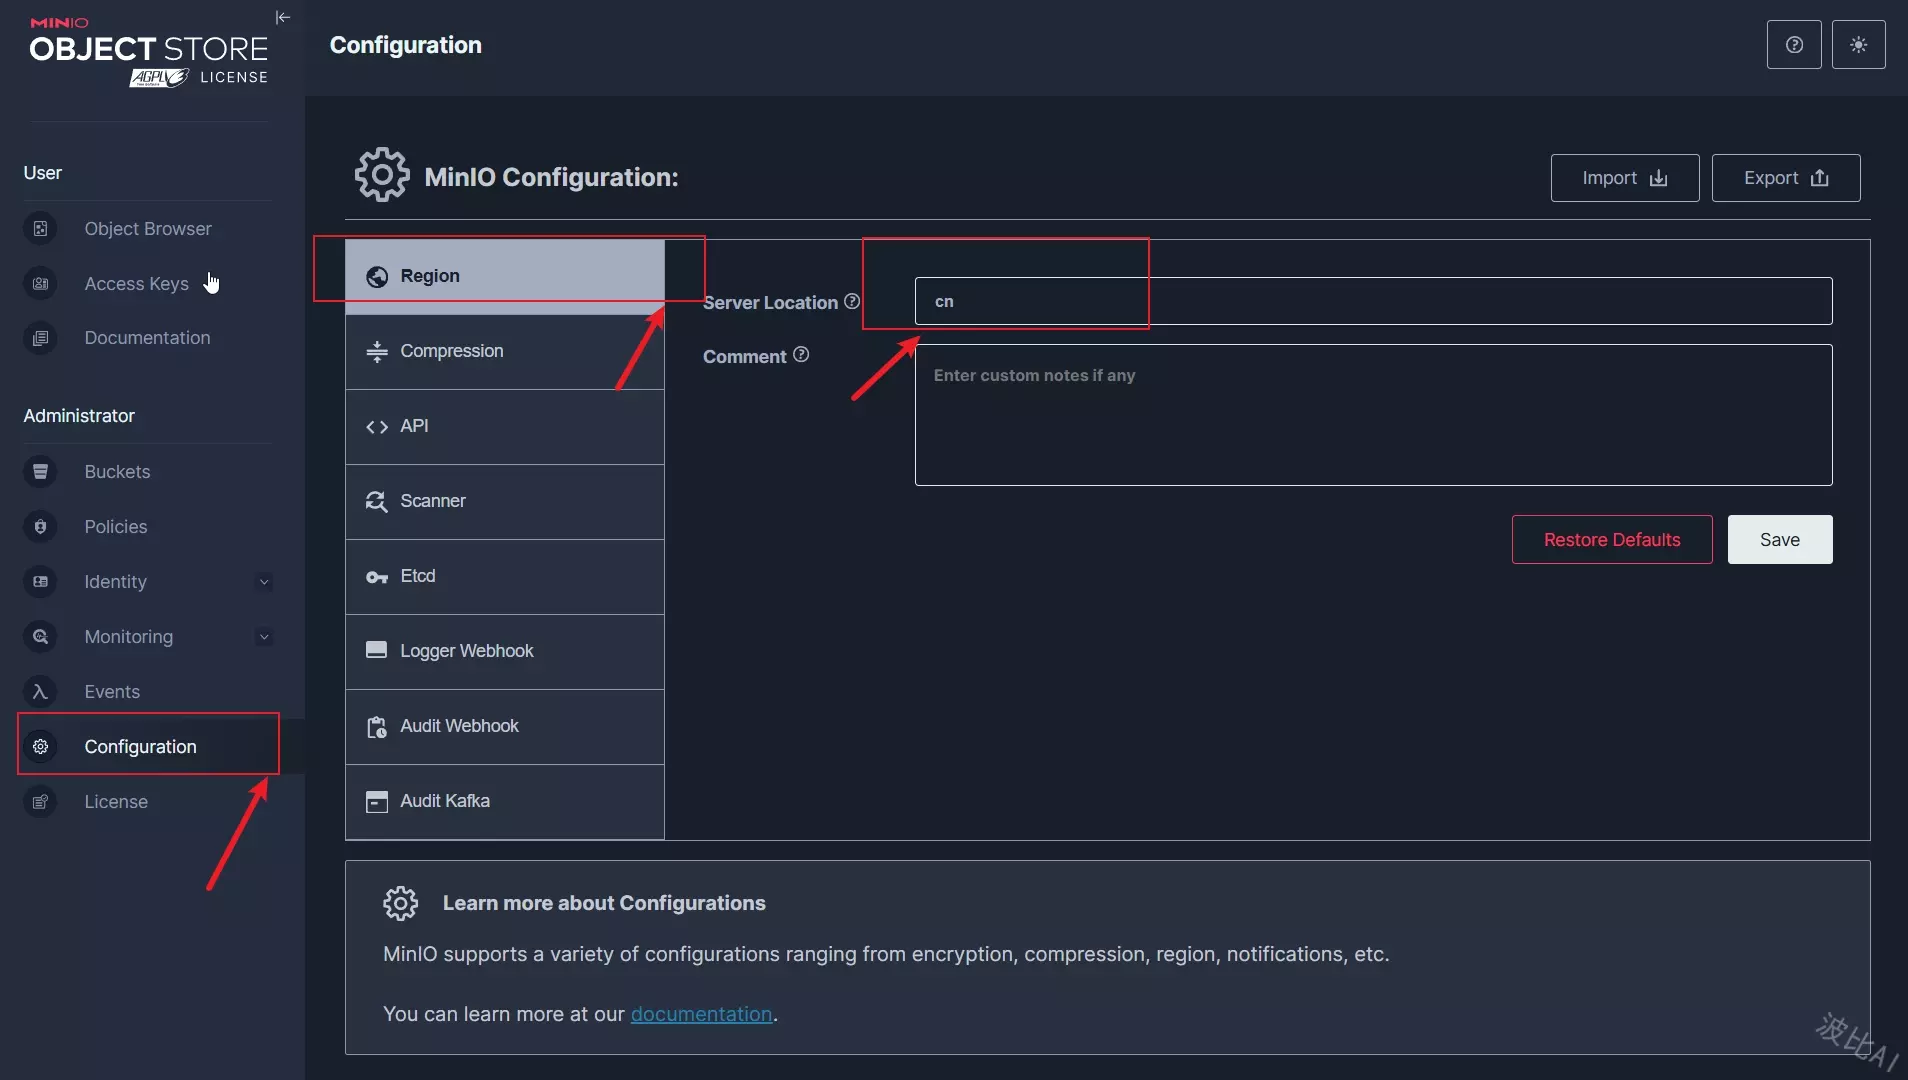
Task: Click the Access Keys sidebar icon
Action: point(40,284)
